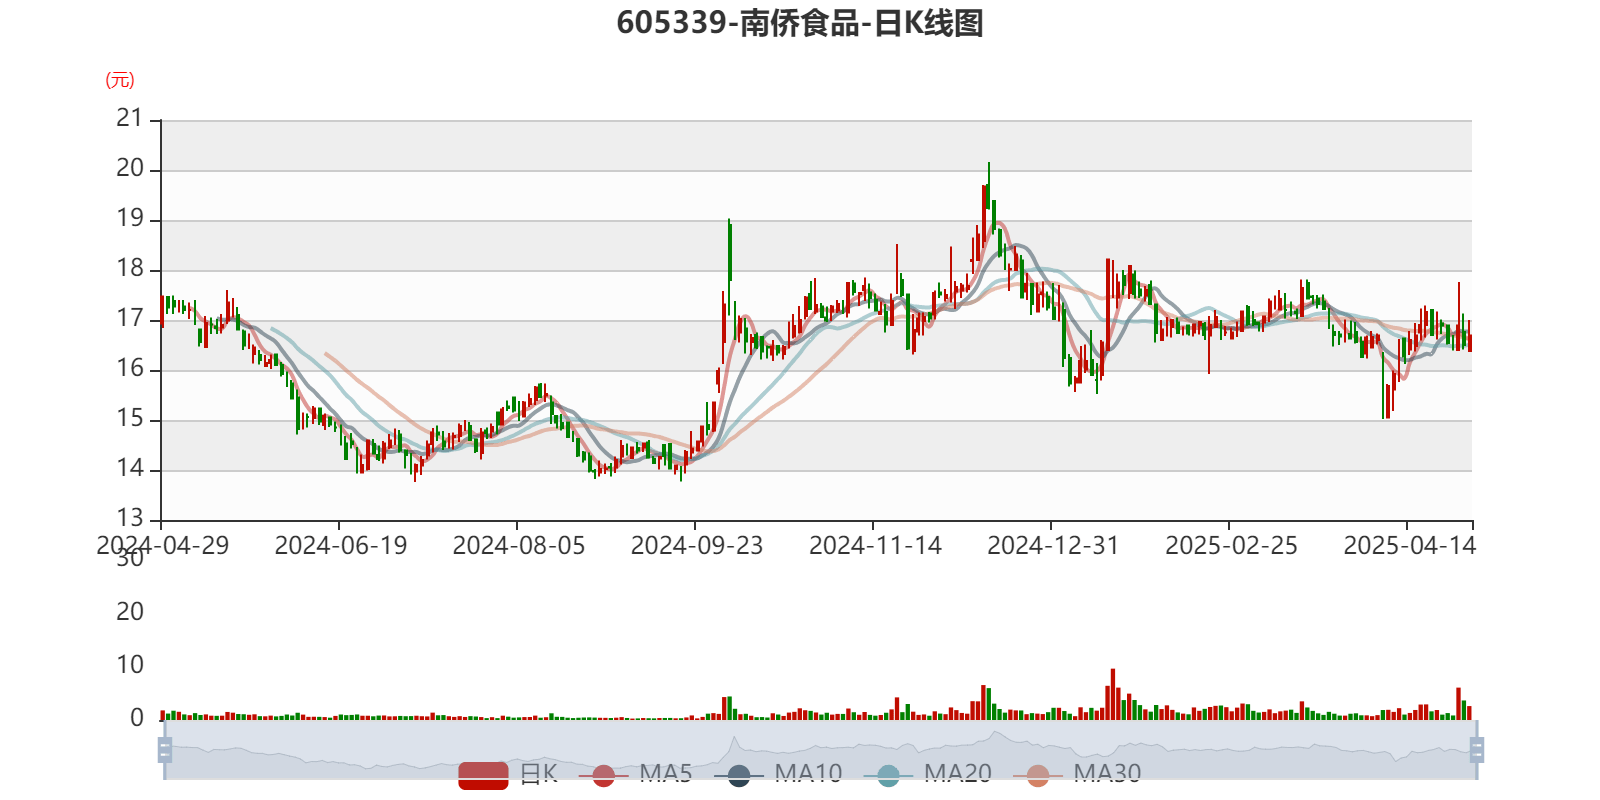This screenshot has width=1600, height=800.
Task: Click the 2024-08-05 date axis label
Action: click(519, 546)
